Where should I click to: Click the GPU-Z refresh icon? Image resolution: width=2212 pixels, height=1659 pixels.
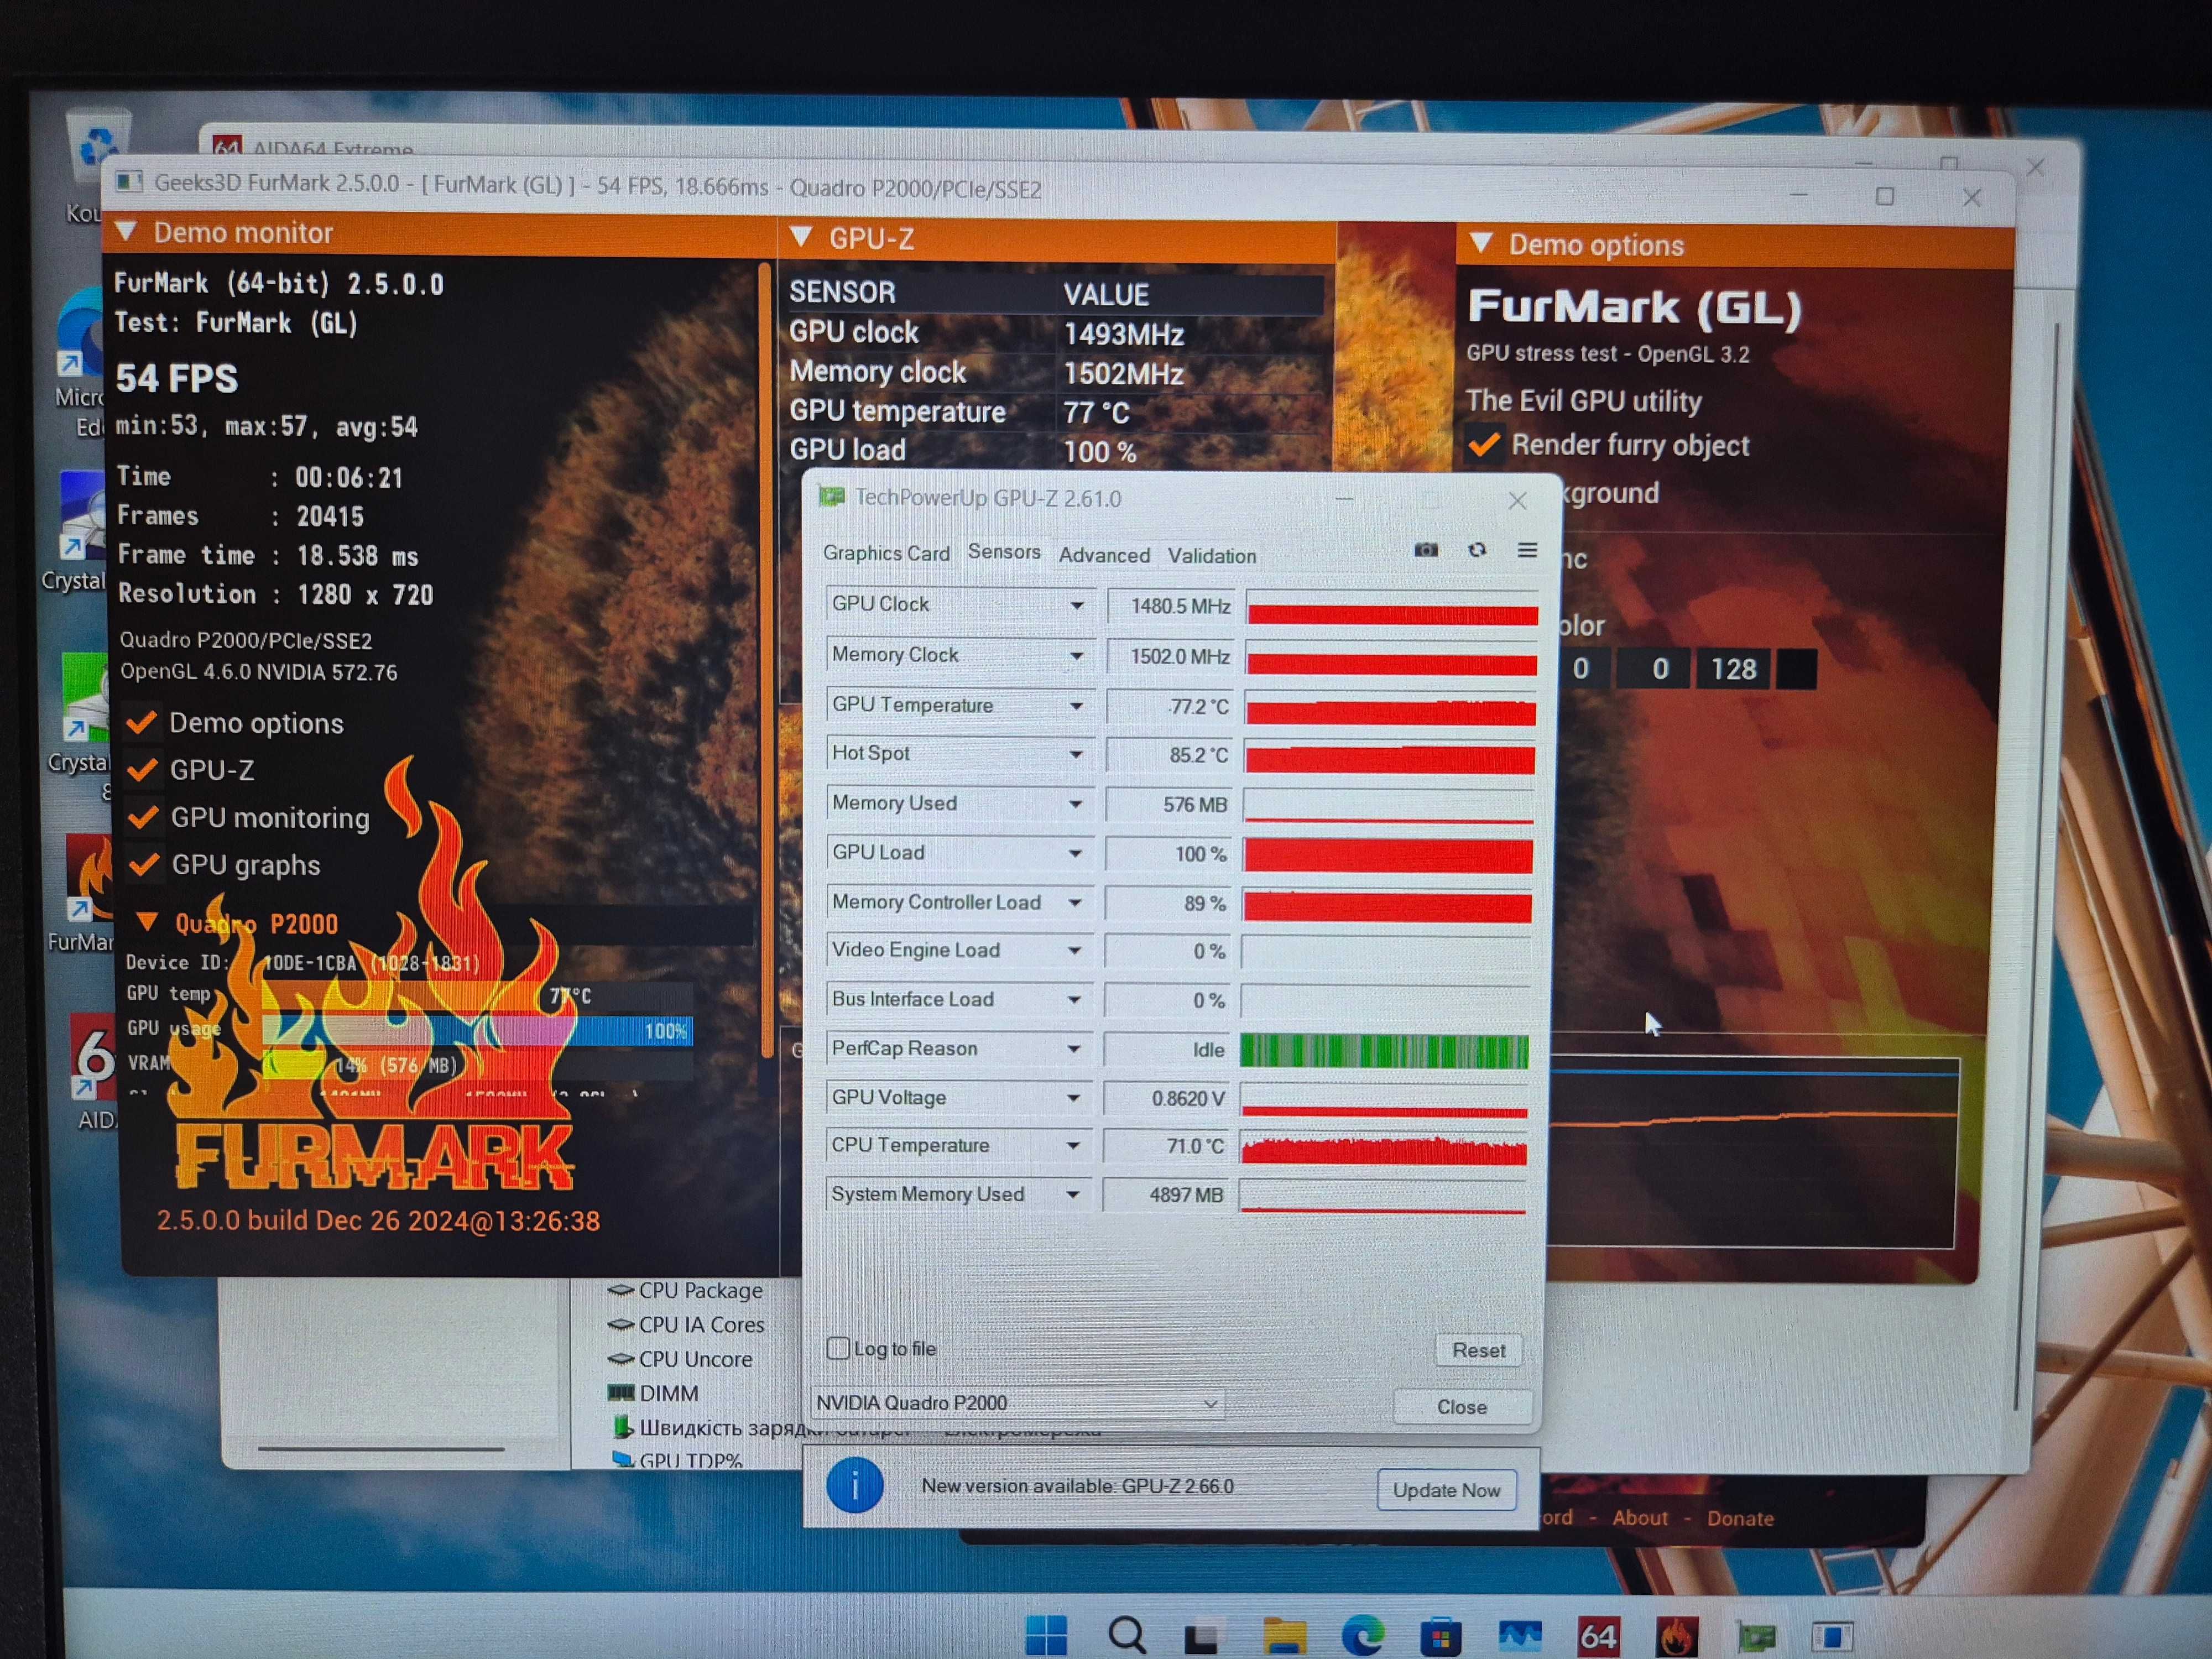[1477, 550]
